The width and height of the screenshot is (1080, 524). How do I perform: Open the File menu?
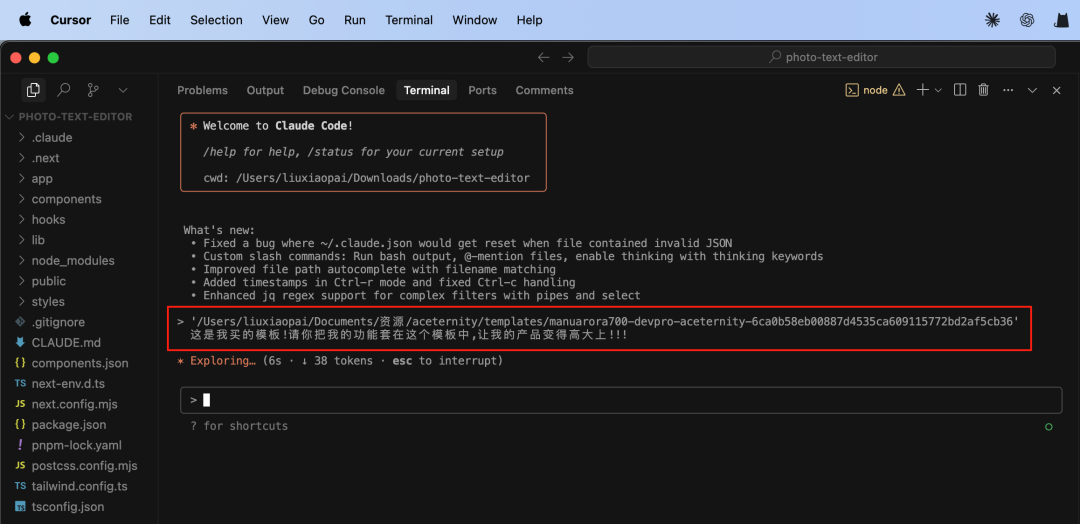[x=120, y=20]
